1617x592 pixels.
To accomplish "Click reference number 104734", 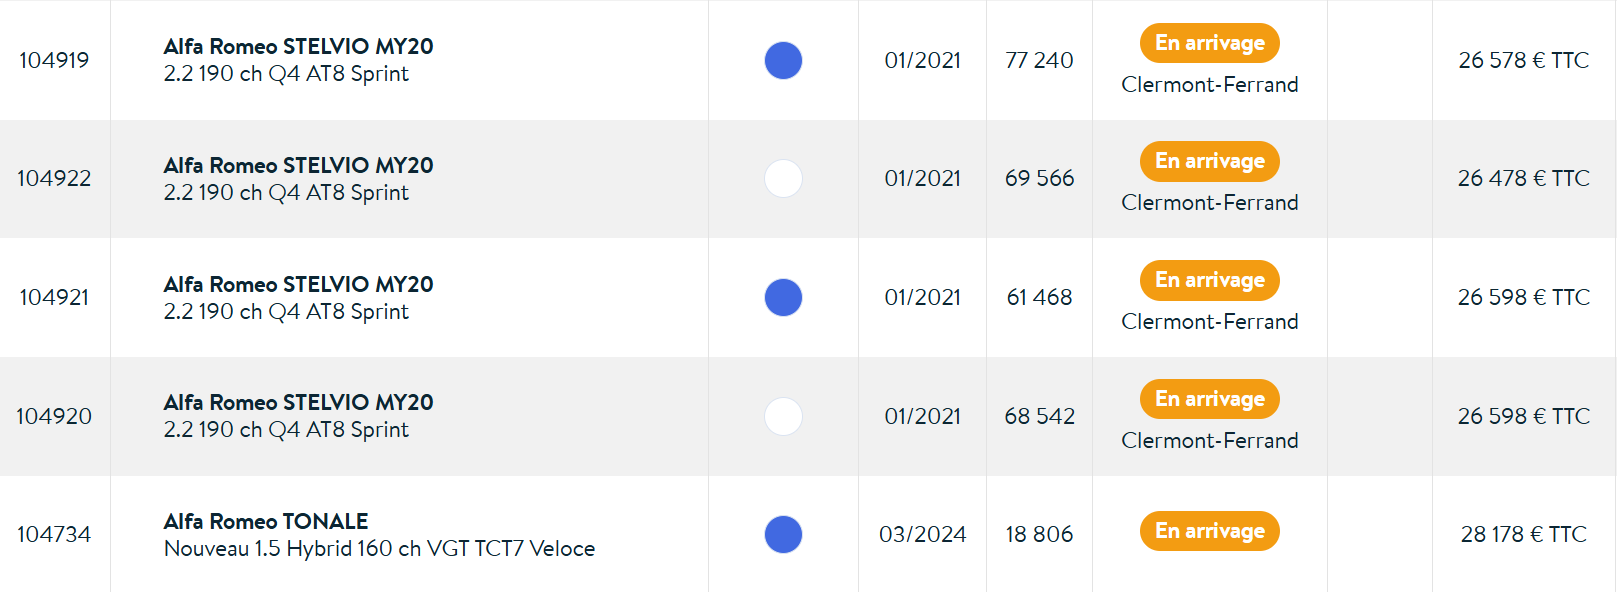I will tap(54, 534).
